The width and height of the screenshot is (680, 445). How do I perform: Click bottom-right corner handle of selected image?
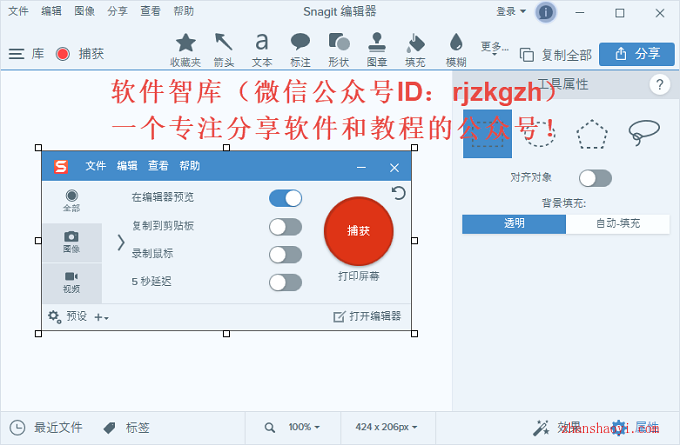click(415, 334)
